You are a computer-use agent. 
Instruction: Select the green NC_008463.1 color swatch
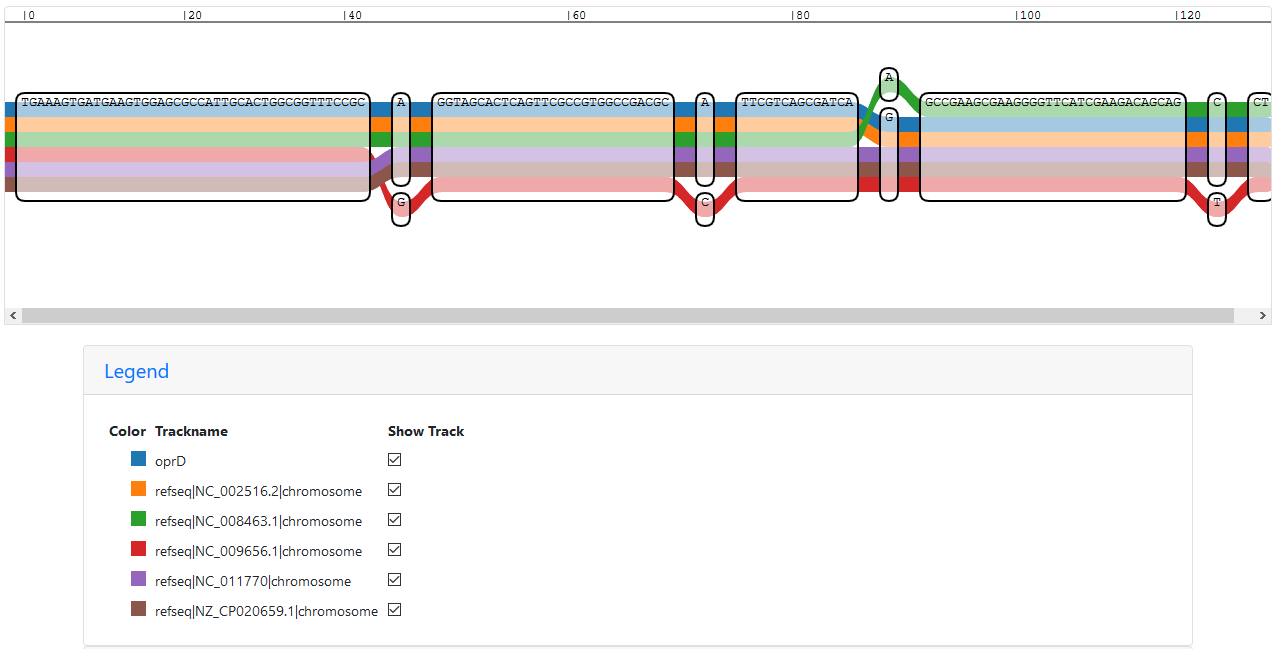(139, 520)
